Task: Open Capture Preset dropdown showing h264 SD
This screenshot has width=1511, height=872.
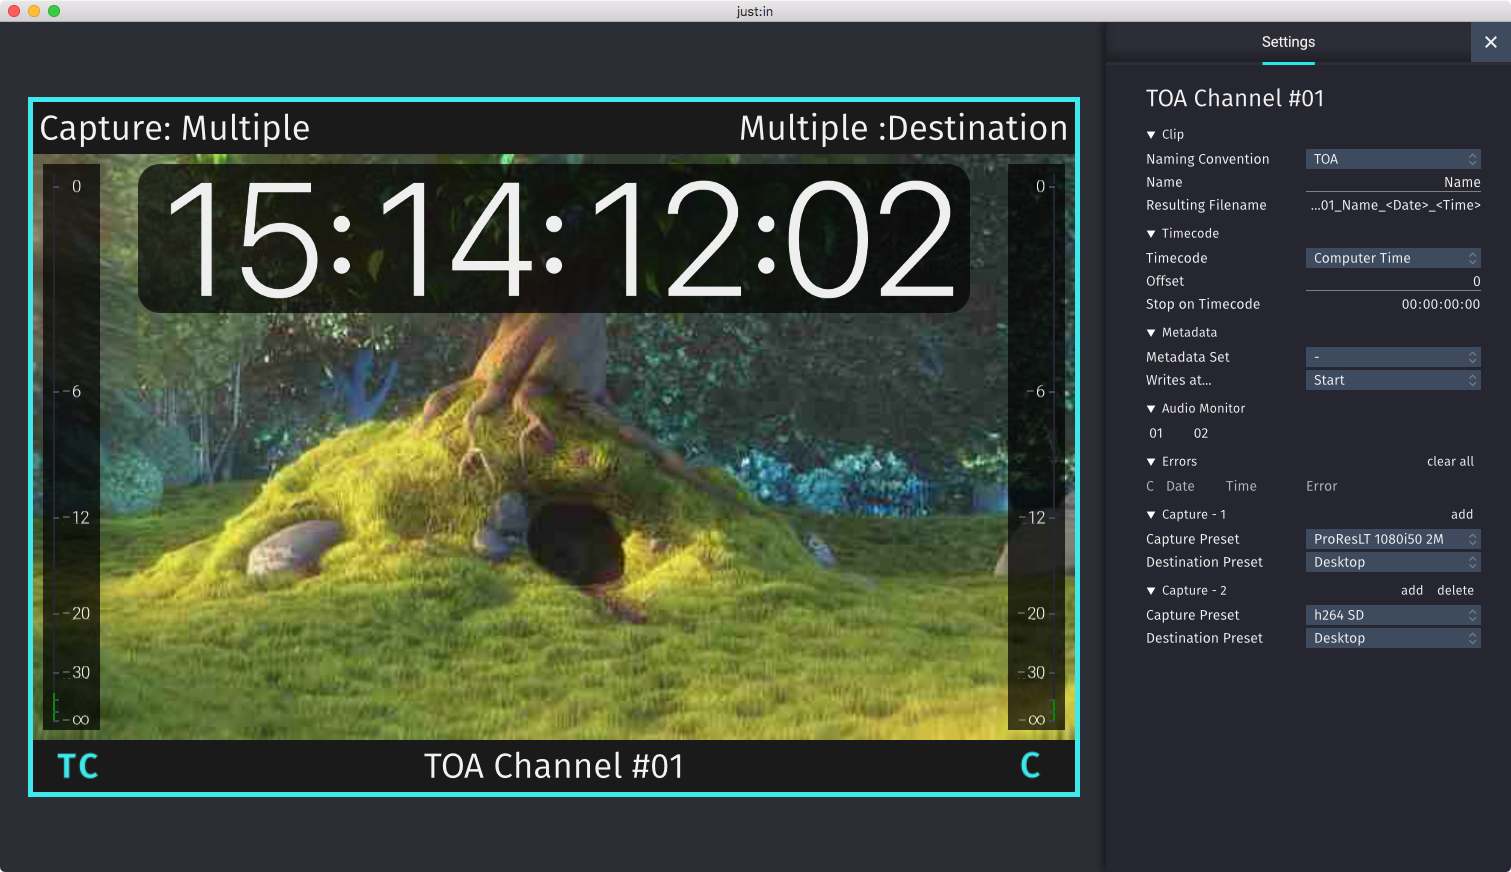Action: (1393, 615)
